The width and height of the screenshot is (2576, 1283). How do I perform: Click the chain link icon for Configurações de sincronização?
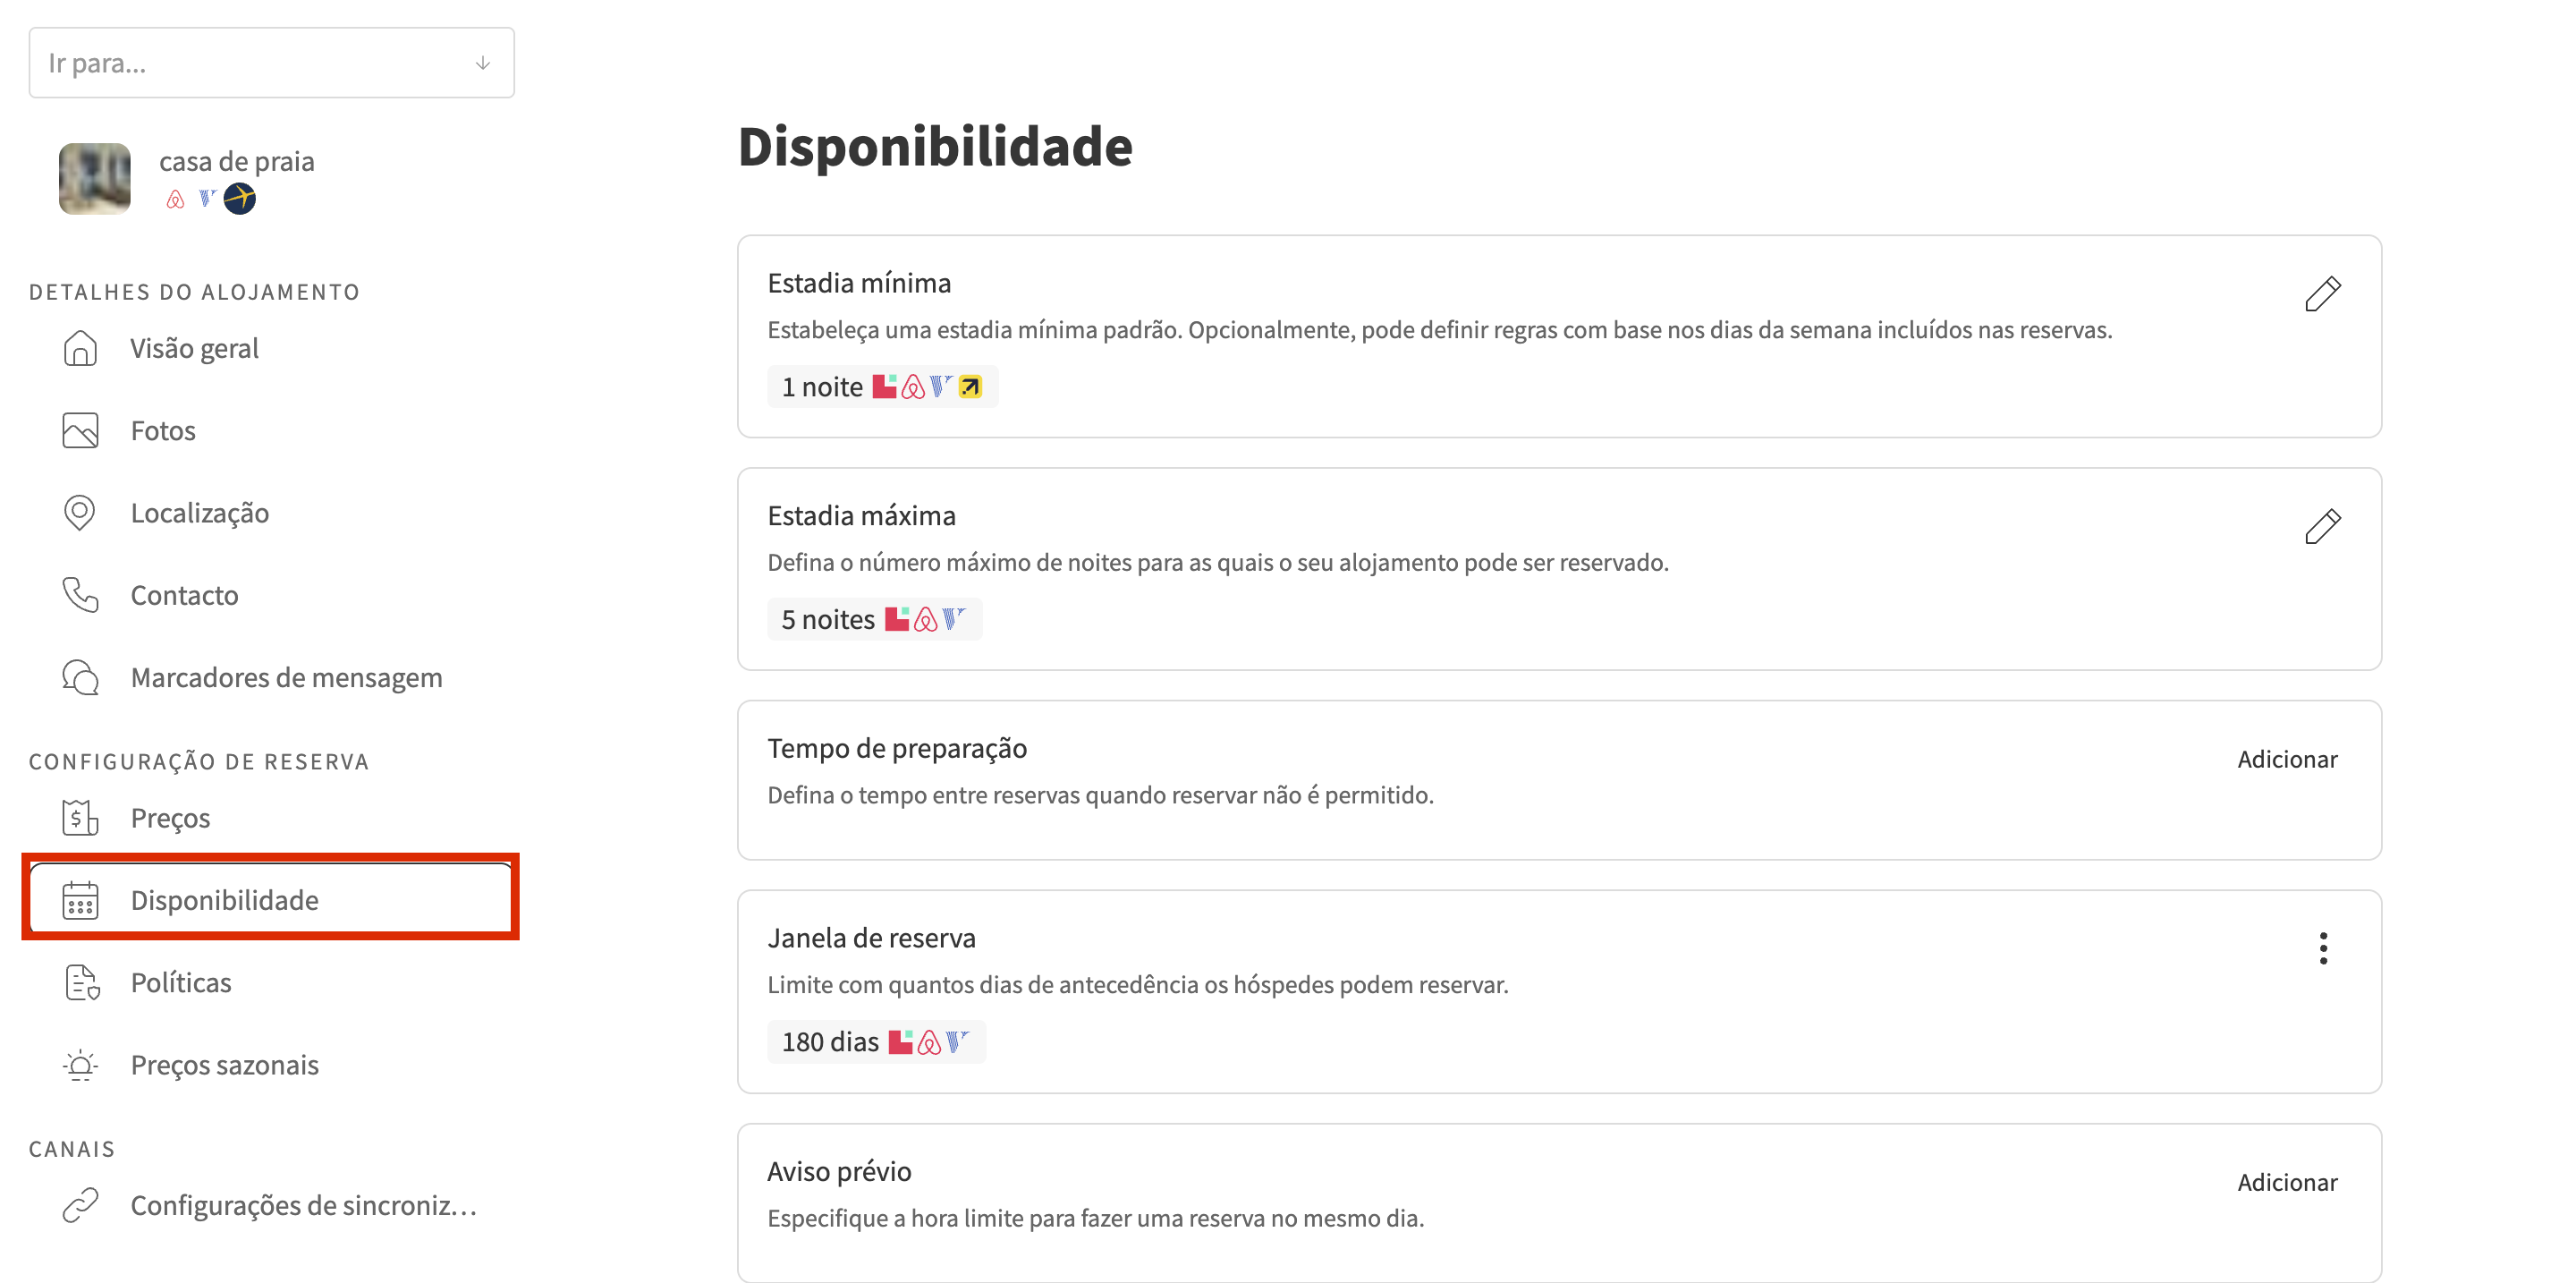click(80, 1205)
